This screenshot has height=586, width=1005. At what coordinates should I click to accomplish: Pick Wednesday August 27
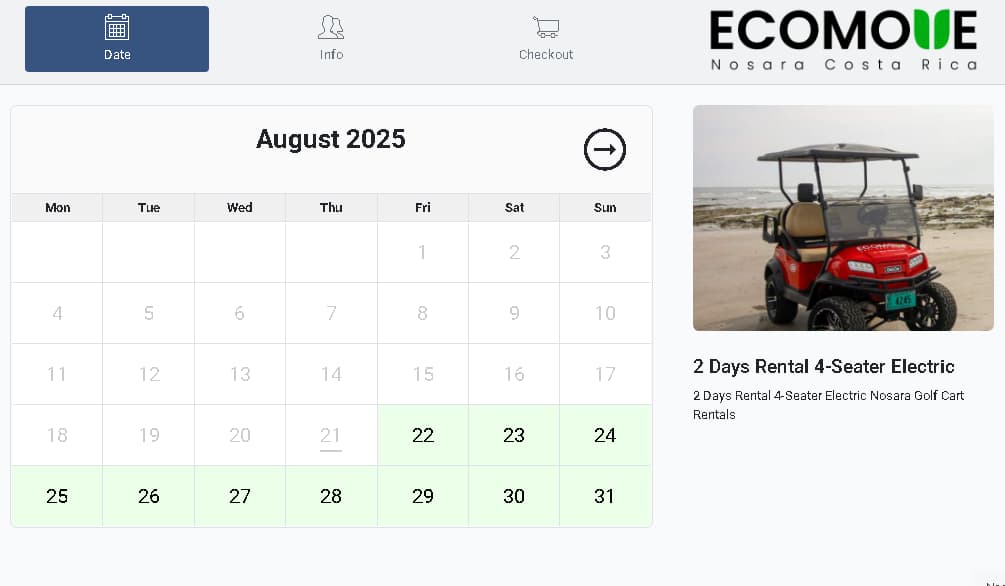[x=240, y=496]
